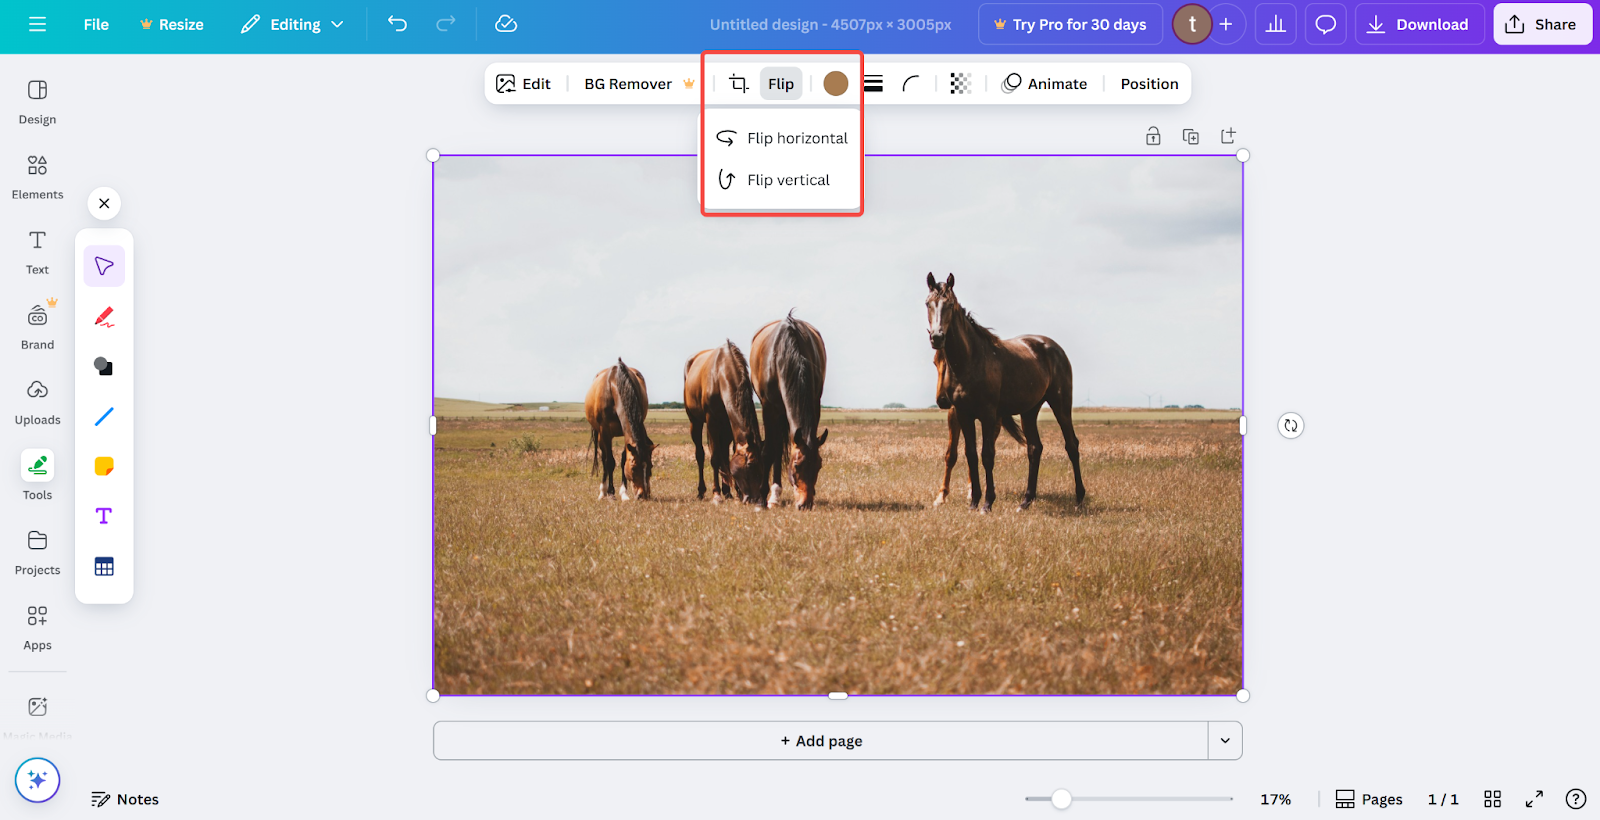Download the design
Image resolution: width=1600 pixels, height=820 pixels.
(x=1418, y=24)
